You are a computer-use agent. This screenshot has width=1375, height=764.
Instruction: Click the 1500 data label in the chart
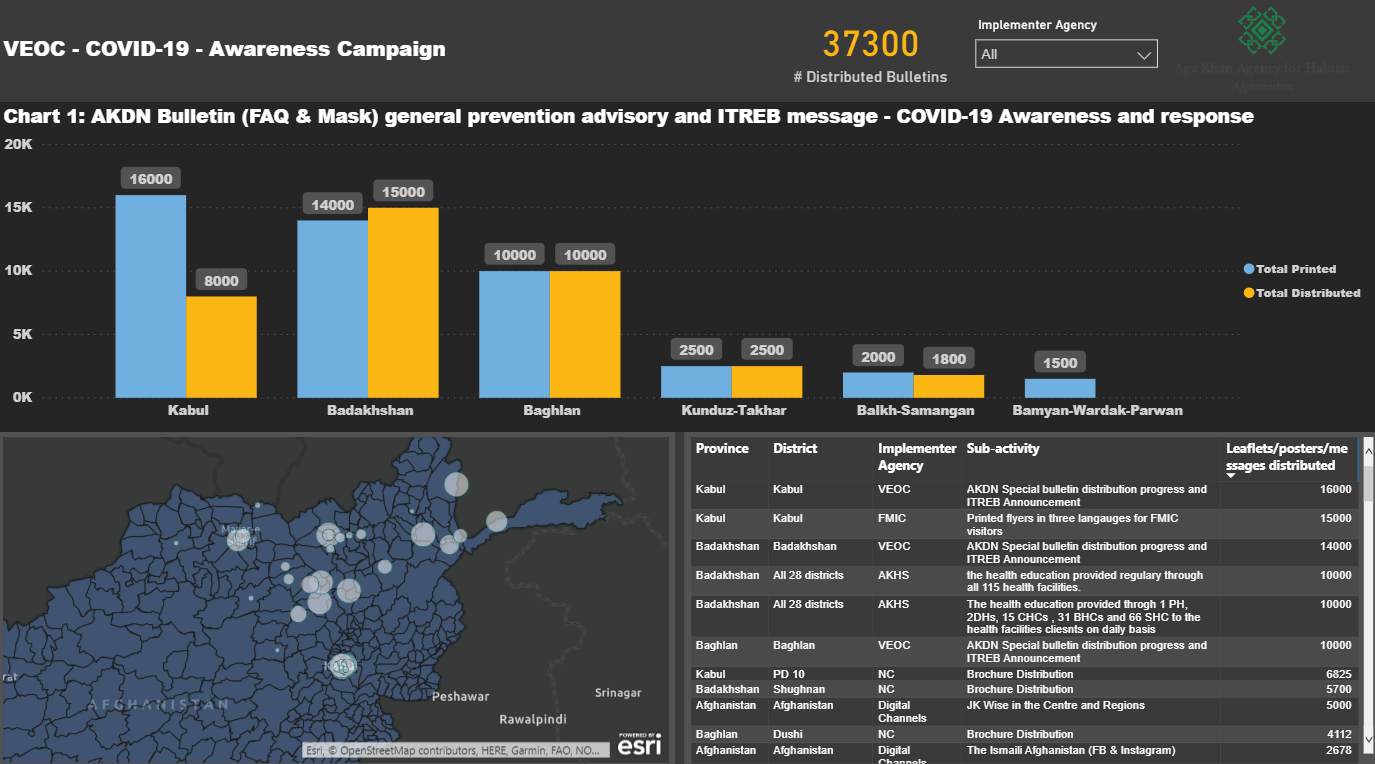pyautogui.click(x=1060, y=363)
